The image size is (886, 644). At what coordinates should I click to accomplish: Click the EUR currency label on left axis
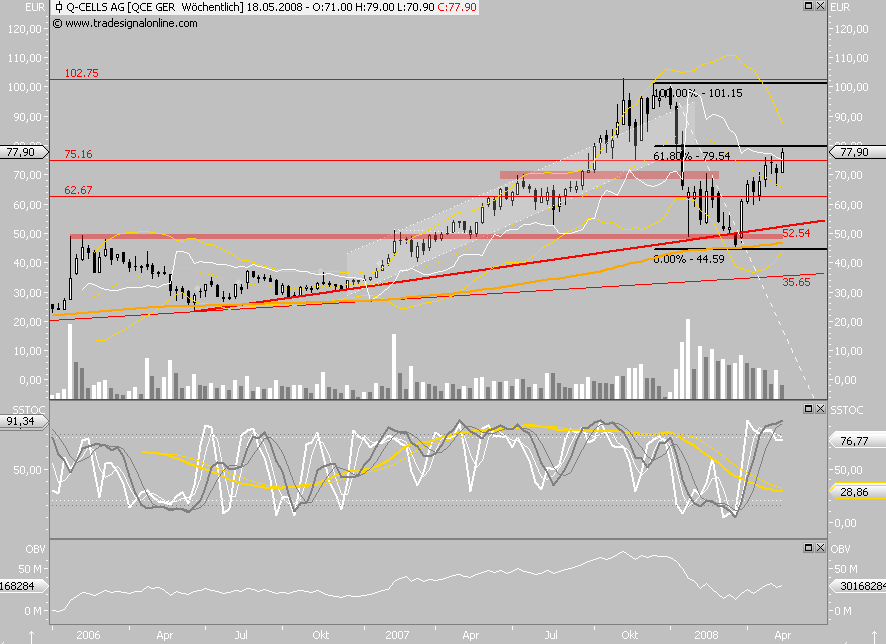[x=35, y=7]
